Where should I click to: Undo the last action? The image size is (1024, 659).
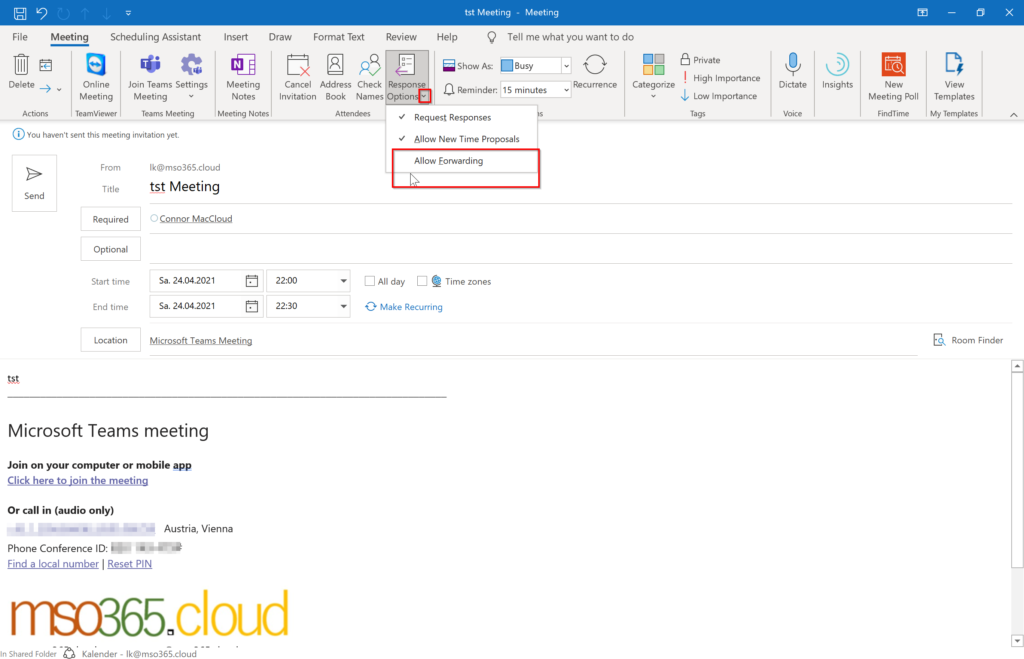coord(42,12)
